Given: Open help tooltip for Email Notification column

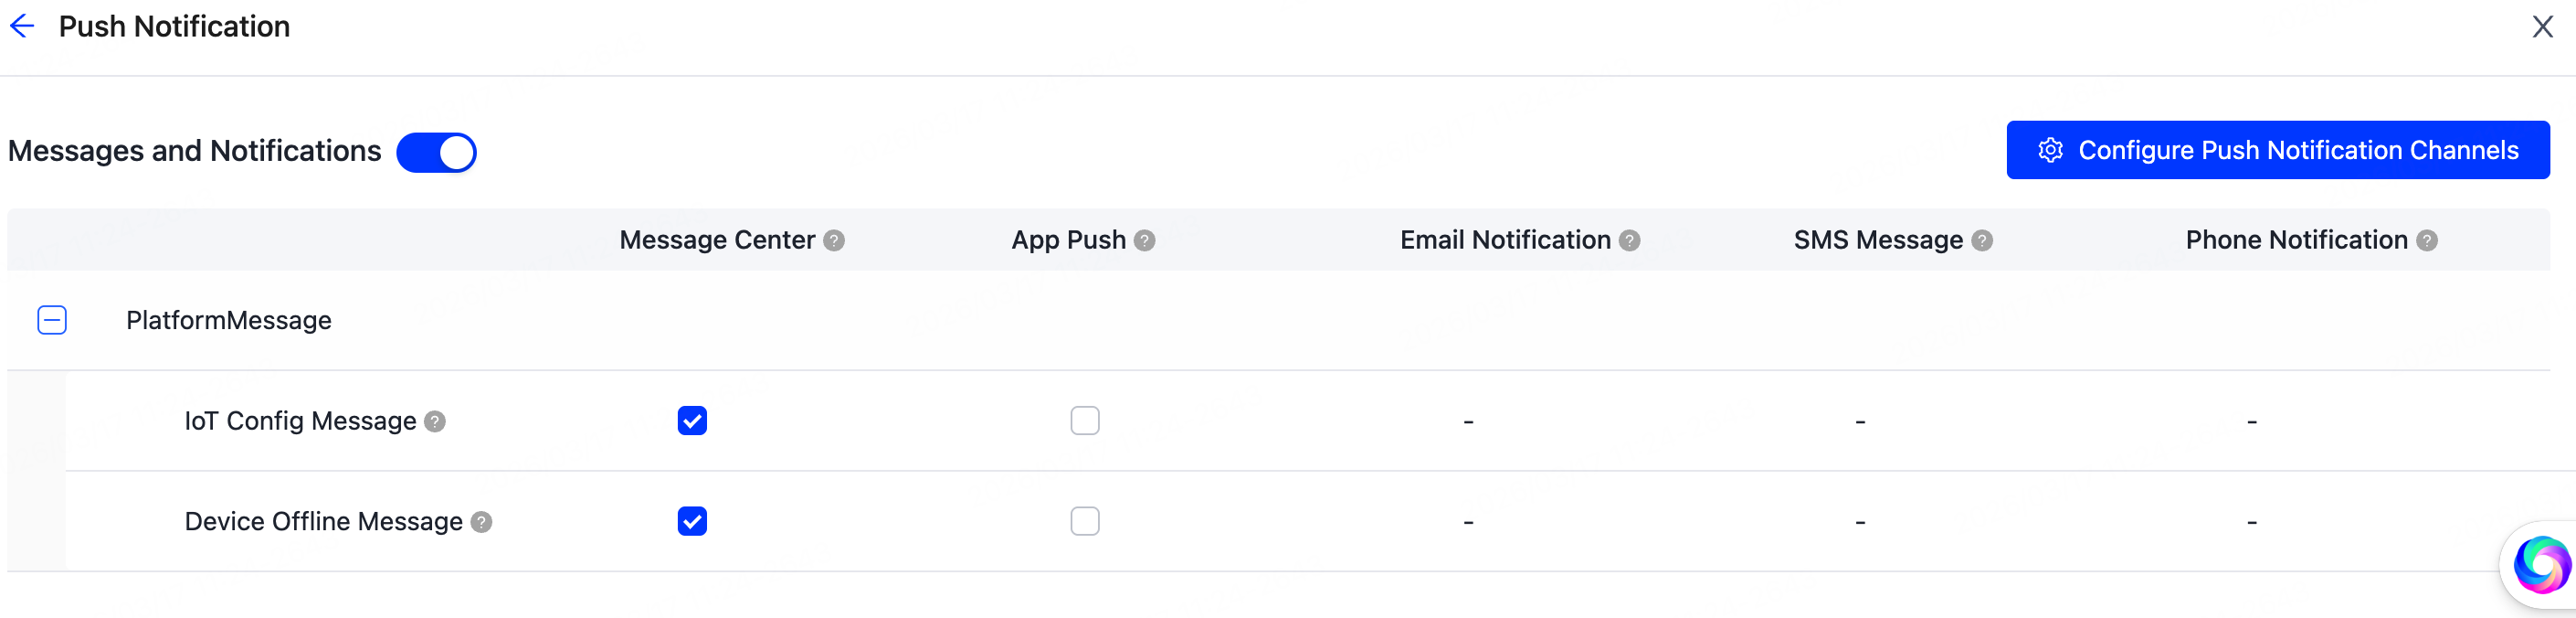Looking at the screenshot, I should click(x=1629, y=240).
